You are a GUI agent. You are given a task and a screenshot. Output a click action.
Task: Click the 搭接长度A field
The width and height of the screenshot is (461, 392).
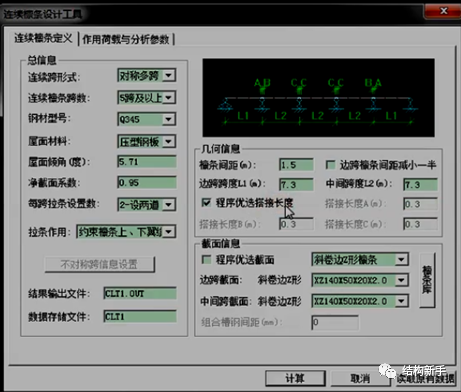coord(420,204)
